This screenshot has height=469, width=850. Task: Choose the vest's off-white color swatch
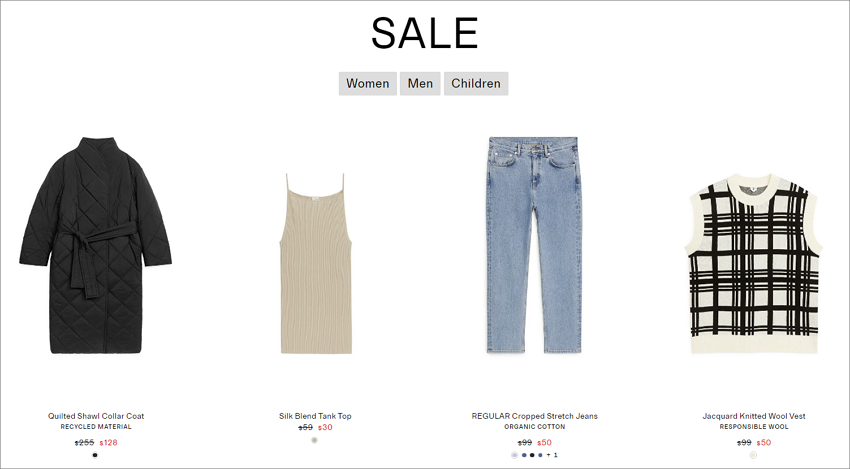(753, 455)
